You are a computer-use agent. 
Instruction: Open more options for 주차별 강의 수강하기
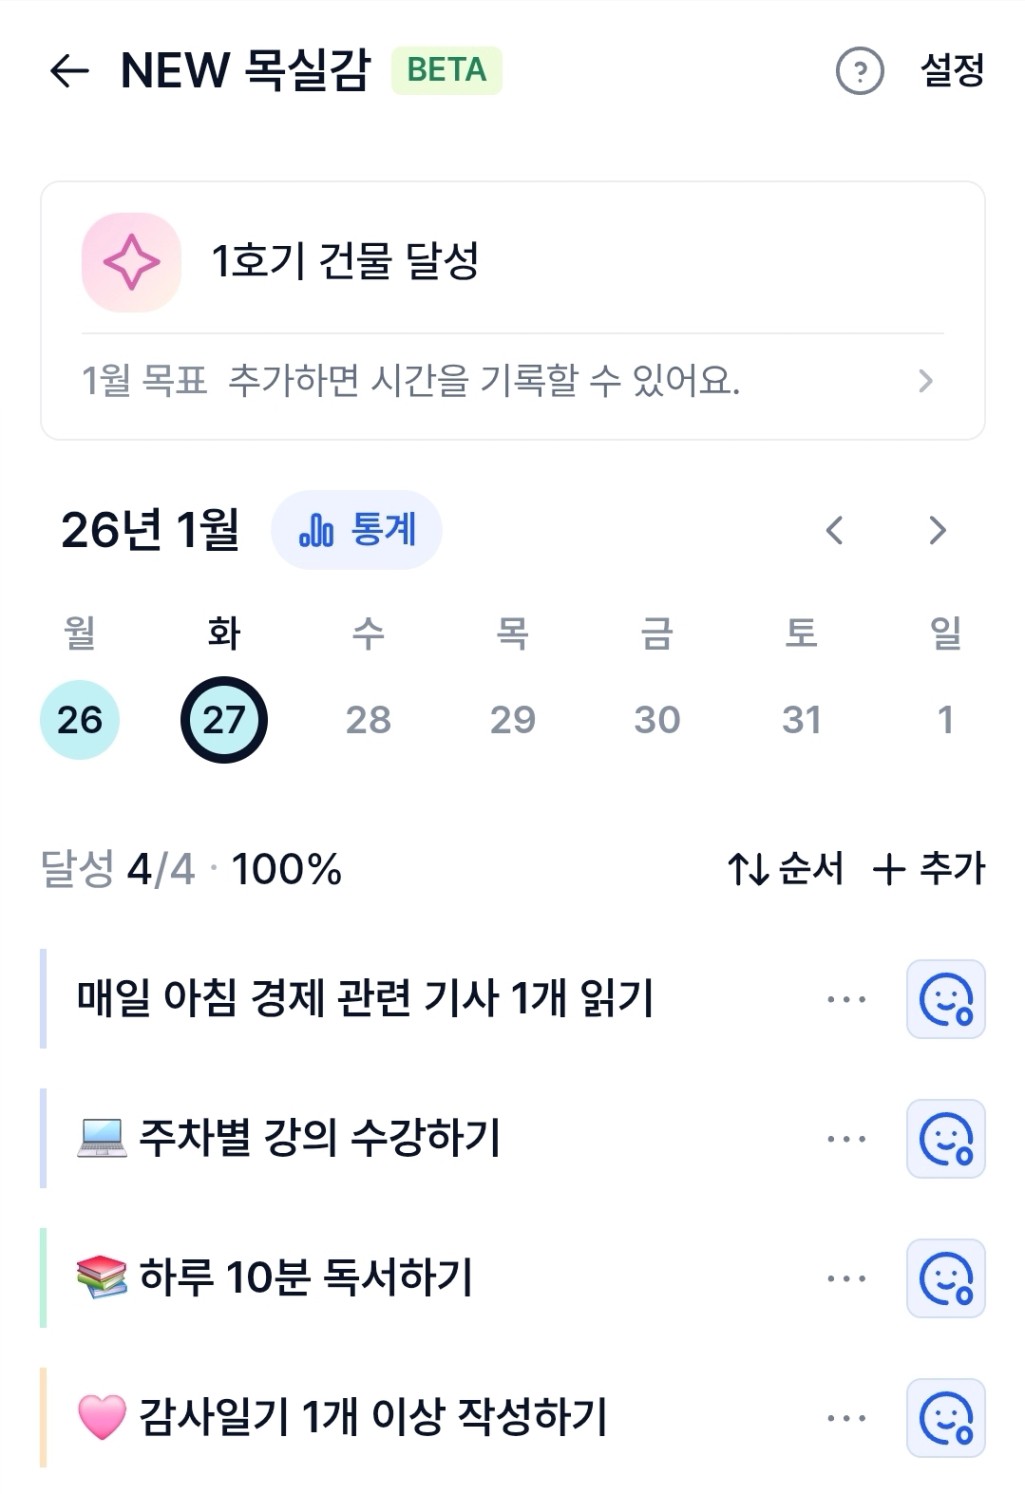coord(846,1139)
